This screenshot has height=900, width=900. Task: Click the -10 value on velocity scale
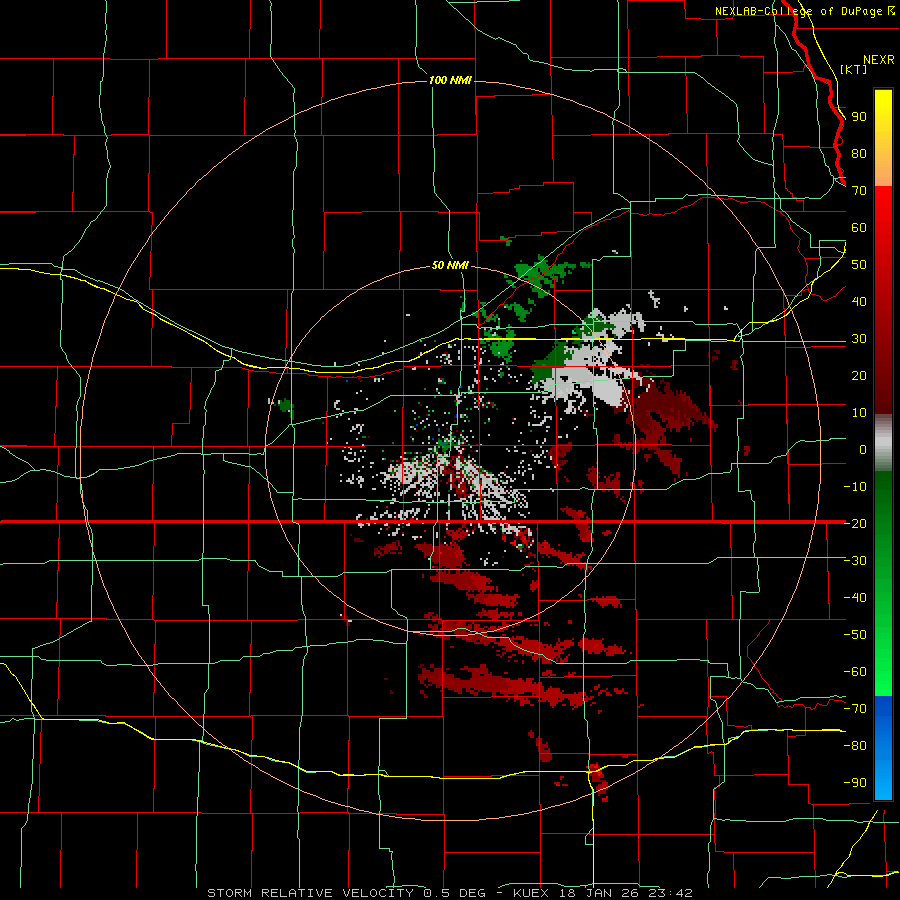855,487
